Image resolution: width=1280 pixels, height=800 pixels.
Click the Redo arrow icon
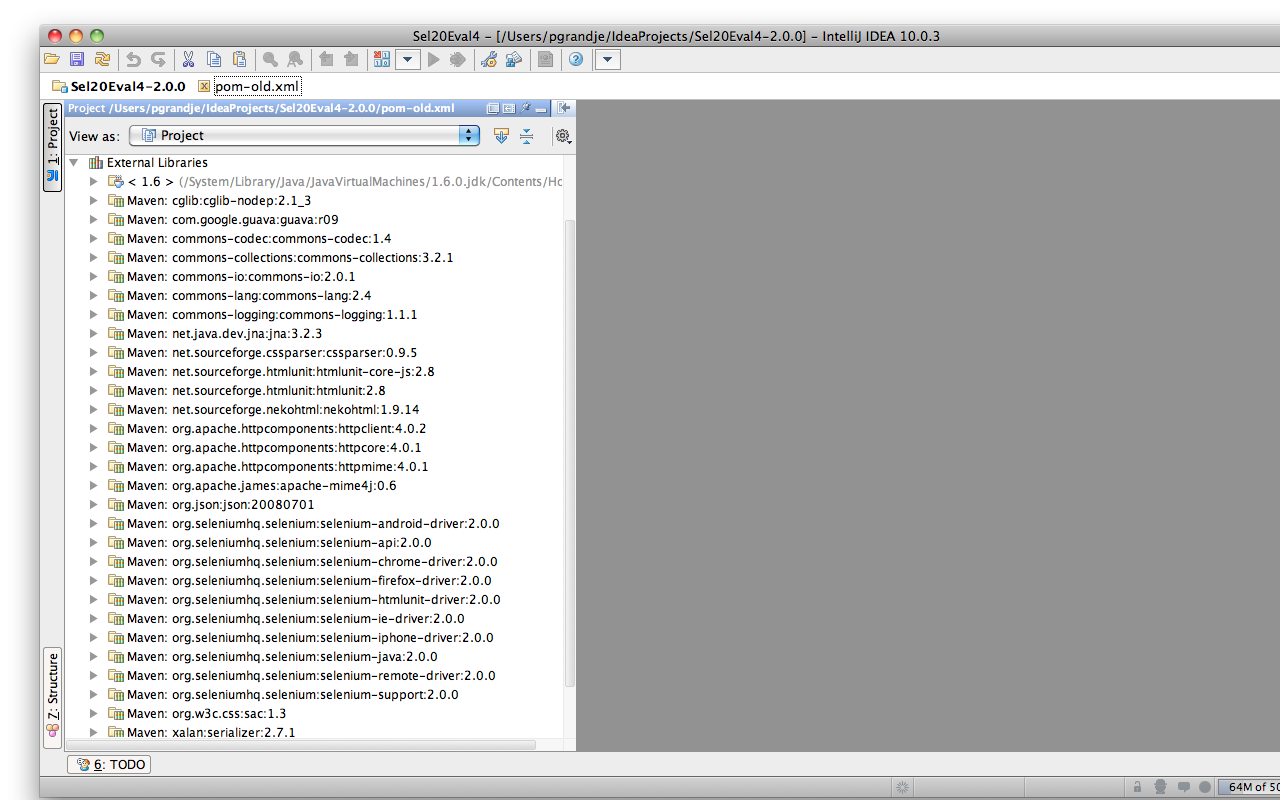coord(157,60)
